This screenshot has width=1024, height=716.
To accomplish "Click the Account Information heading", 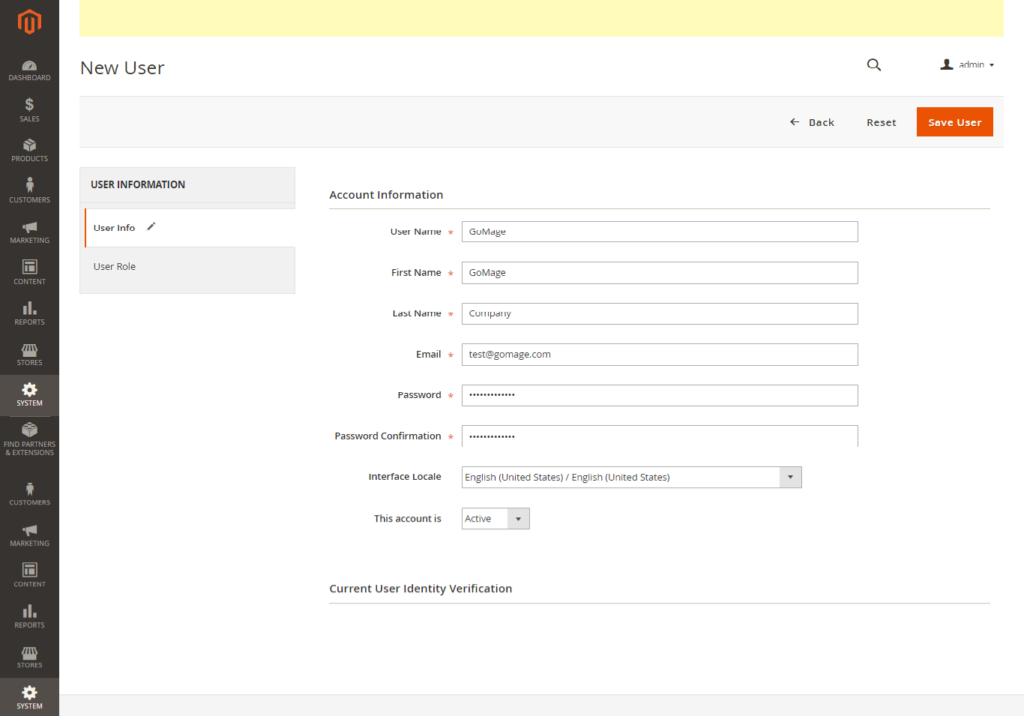I will click(386, 195).
